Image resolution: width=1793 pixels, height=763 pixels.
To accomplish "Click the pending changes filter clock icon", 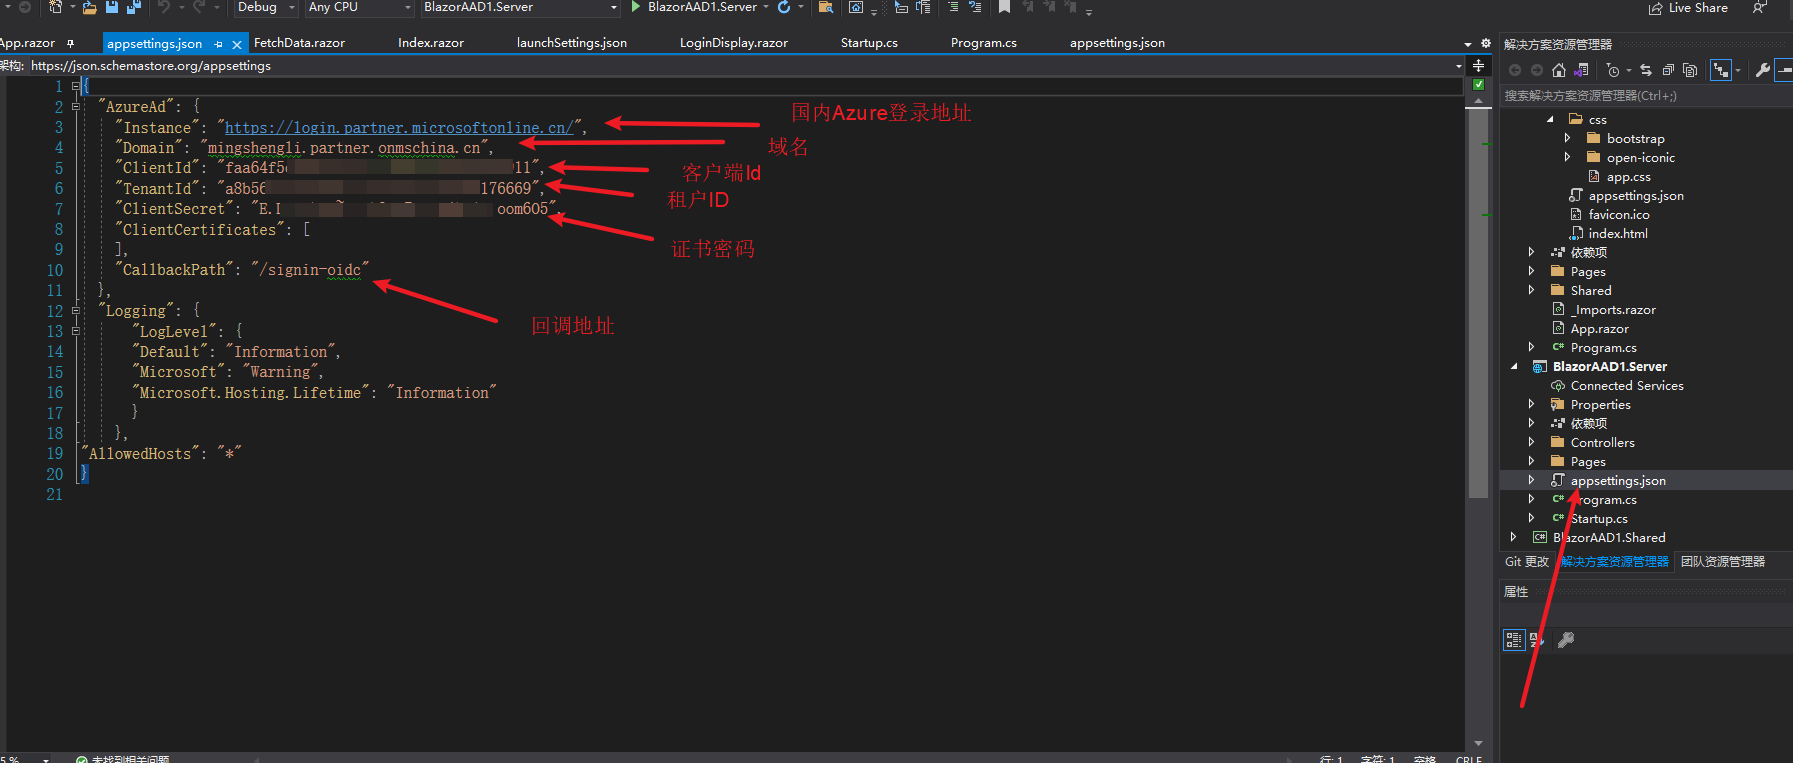I will coord(1612,70).
